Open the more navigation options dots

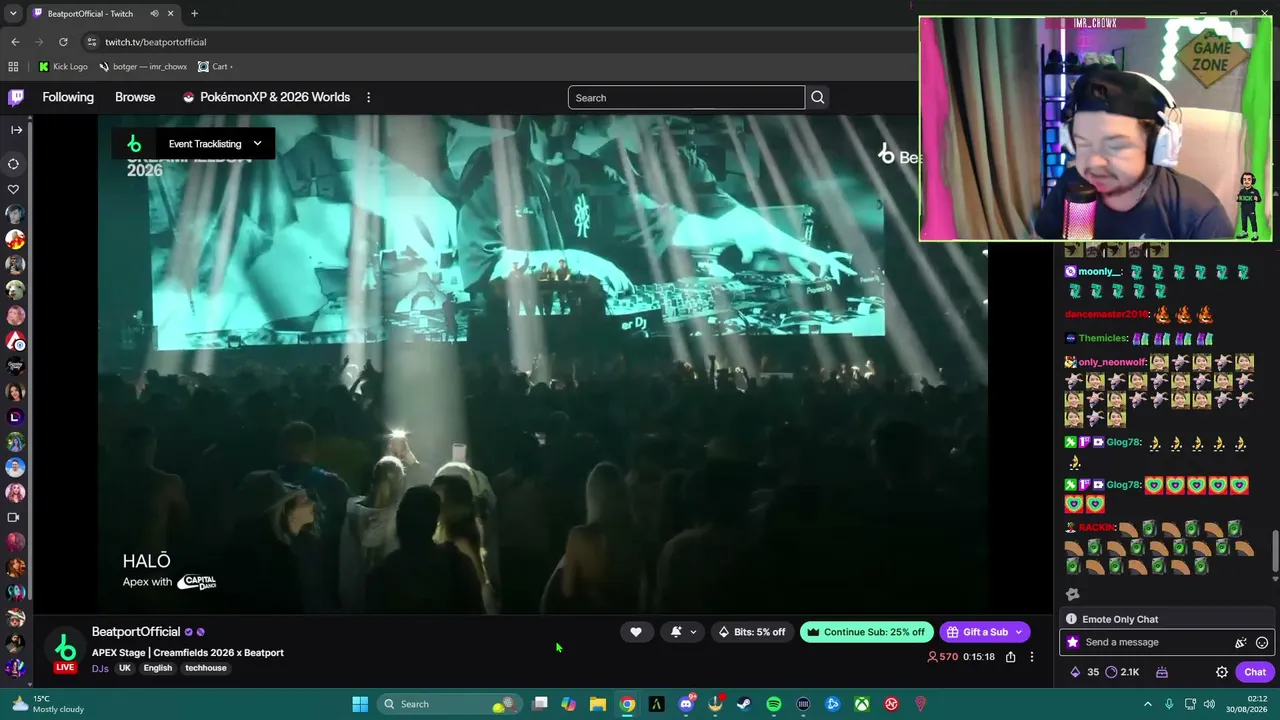click(x=368, y=97)
